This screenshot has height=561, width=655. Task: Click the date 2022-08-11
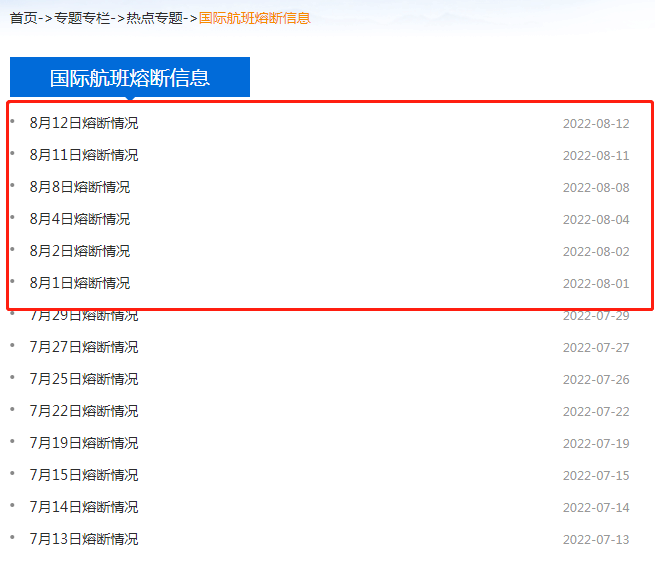(596, 156)
